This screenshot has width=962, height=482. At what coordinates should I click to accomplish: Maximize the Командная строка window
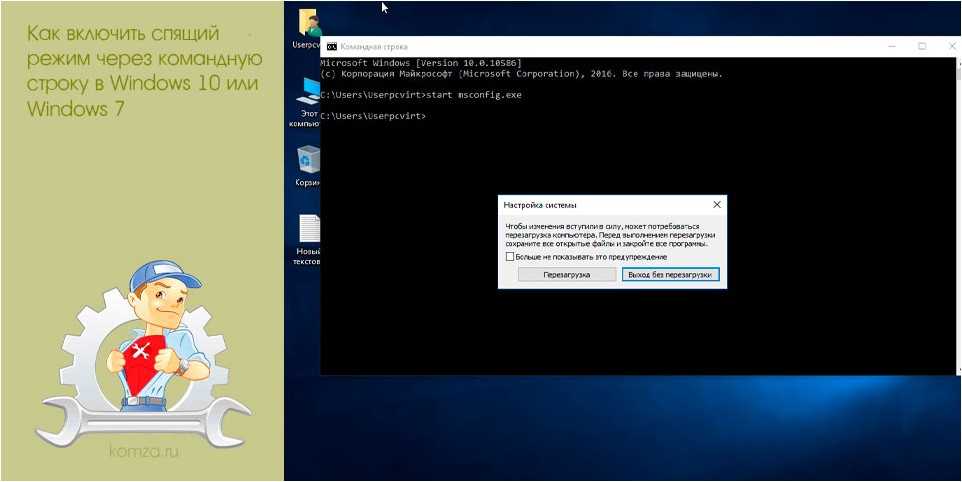coord(921,46)
